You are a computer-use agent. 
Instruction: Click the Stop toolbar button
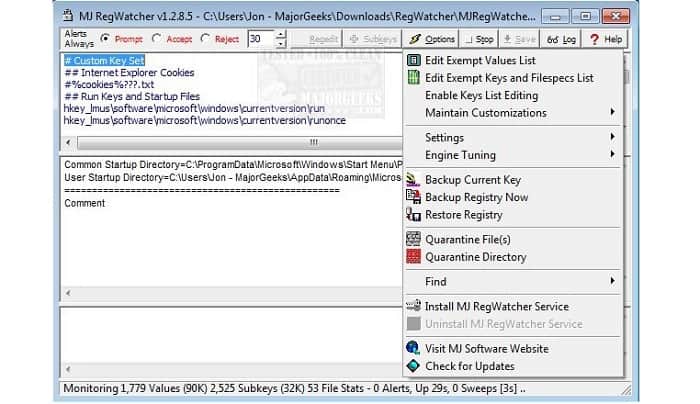coord(479,39)
